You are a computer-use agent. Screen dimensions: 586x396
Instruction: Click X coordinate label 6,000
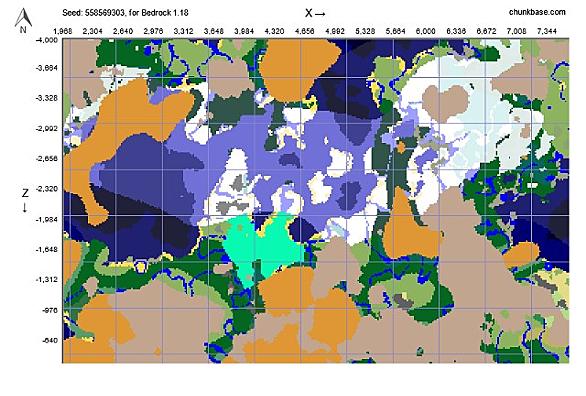click(x=426, y=31)
